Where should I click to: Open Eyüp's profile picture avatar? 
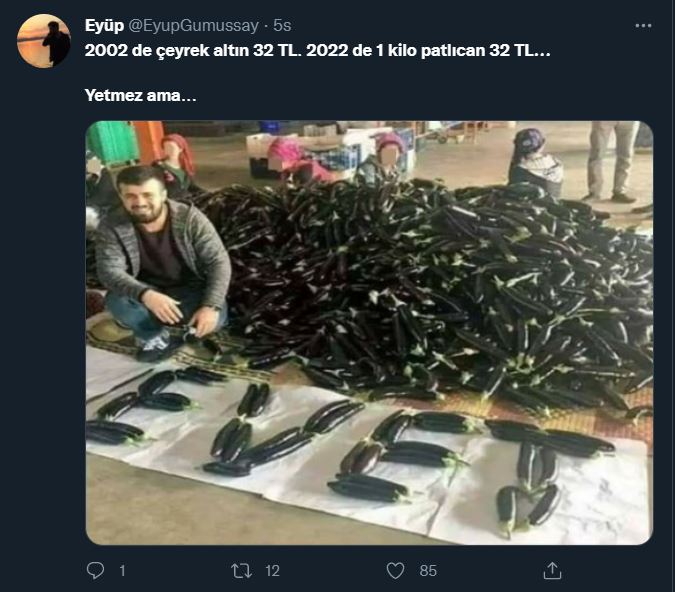[44, 41]
